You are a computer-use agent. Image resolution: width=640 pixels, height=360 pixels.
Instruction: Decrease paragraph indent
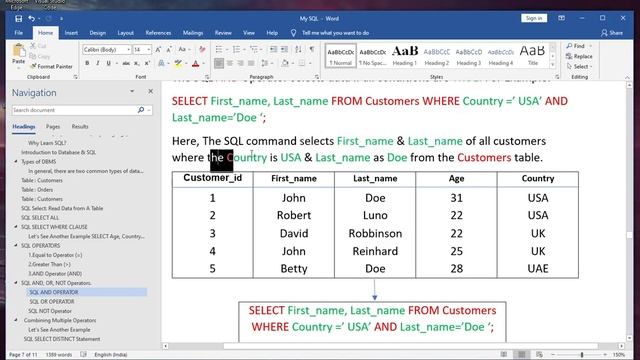point(273,49)
